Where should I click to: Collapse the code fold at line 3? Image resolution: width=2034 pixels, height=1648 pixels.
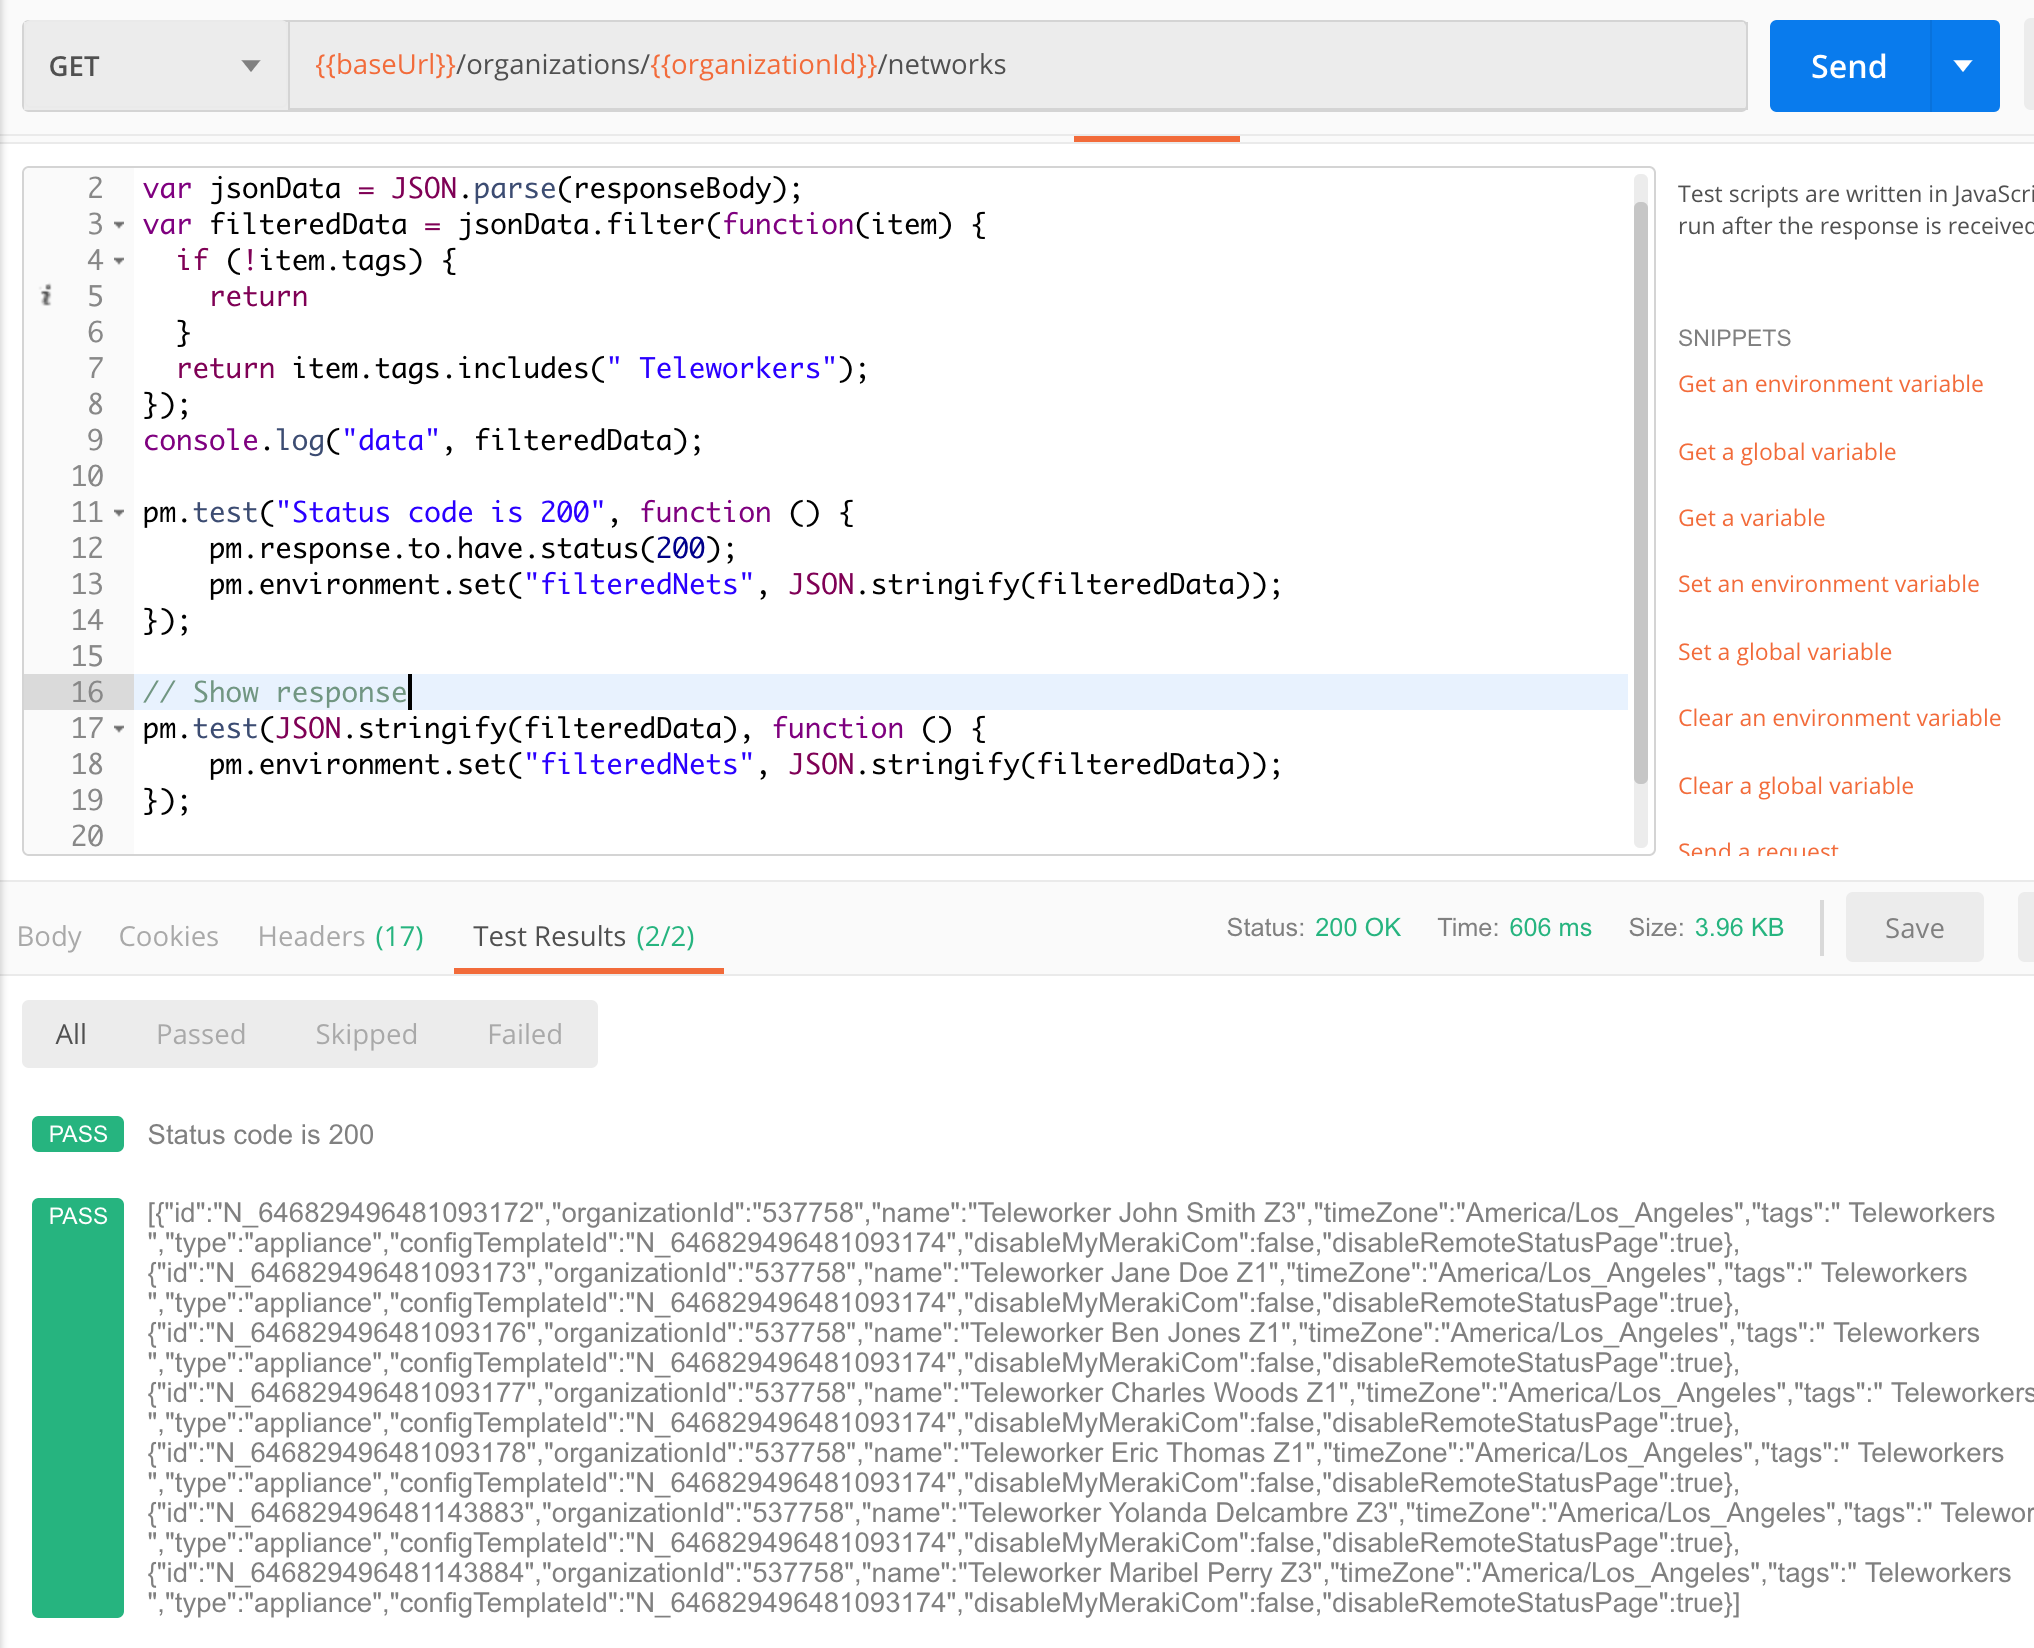[119, 225]
